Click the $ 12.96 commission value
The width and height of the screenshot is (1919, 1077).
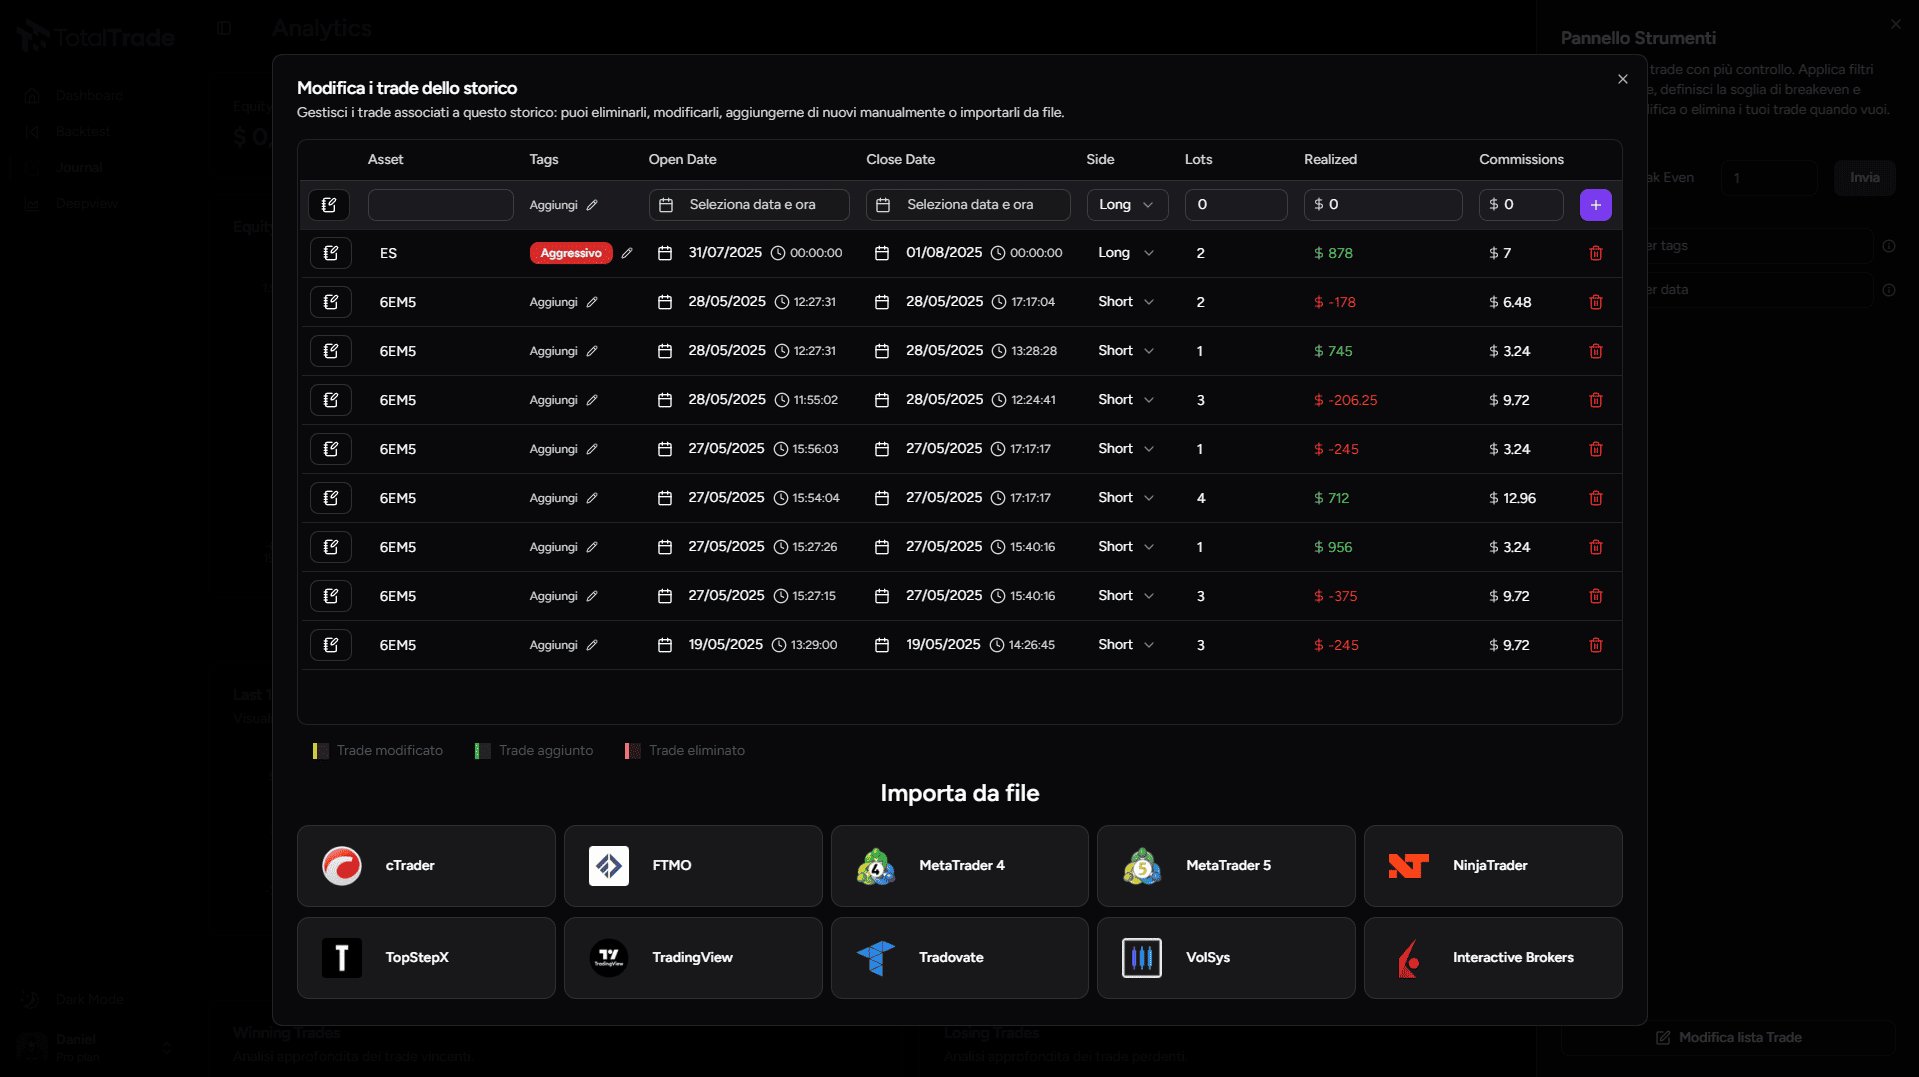1512,498
